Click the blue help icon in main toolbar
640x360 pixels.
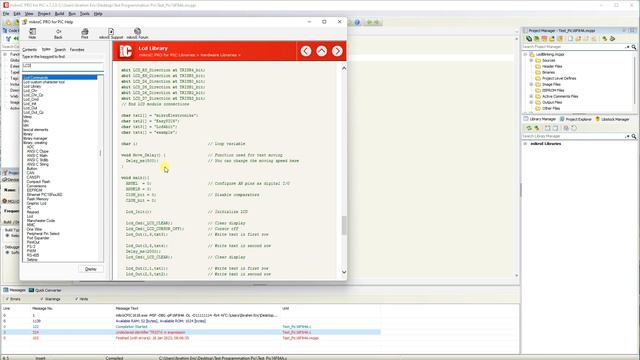(x=357, y=22)
